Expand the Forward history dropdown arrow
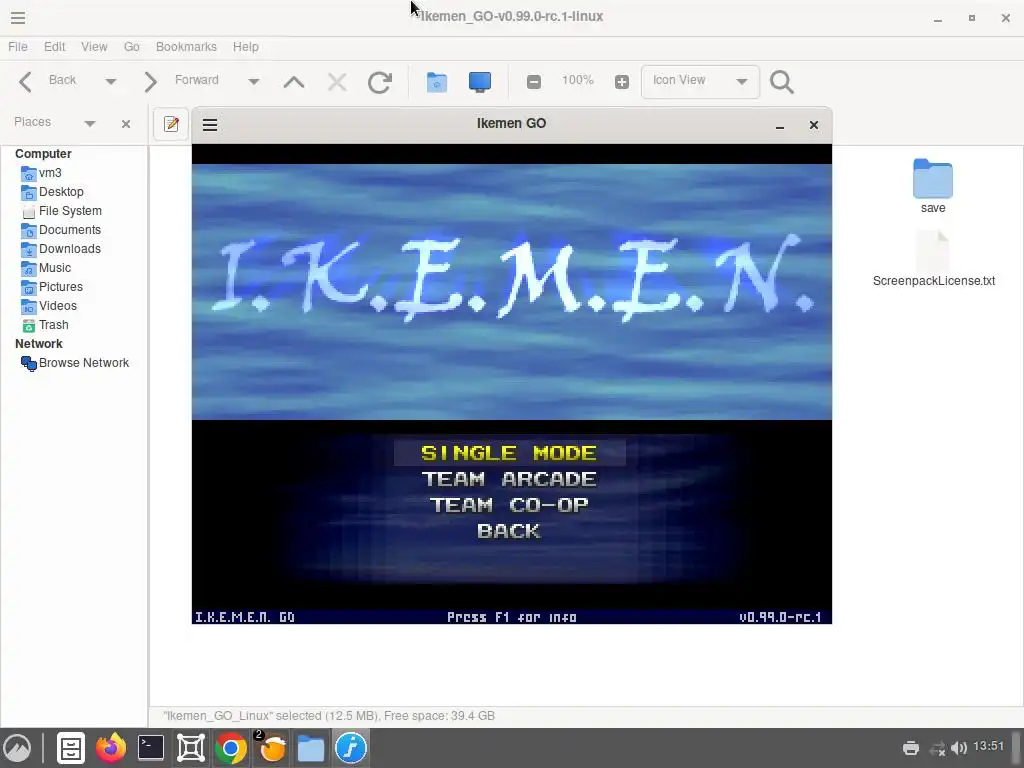1024x768 pixels. tap(253, 82)
